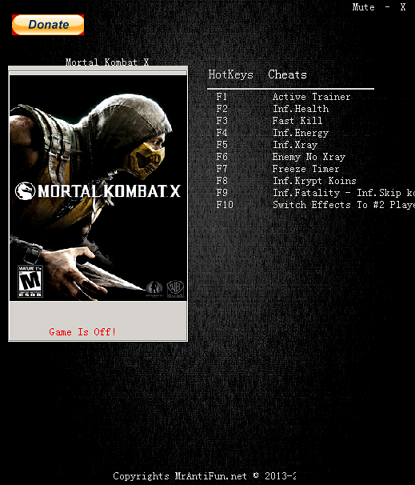415x485 pixels.
Task: Click the Fast Kill cheat entry
Action: 297,121
